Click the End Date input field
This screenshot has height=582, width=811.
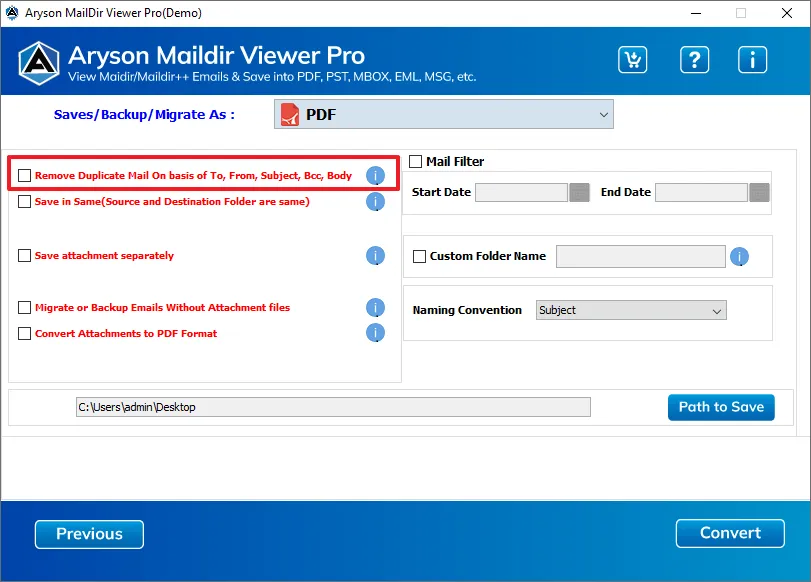(x=701, y=192)
